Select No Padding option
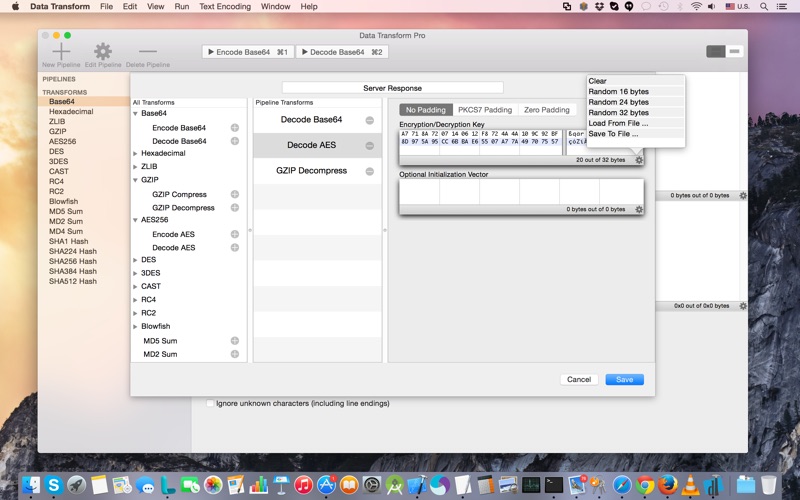The image size is (800, 500). click(x=426, y=110)
